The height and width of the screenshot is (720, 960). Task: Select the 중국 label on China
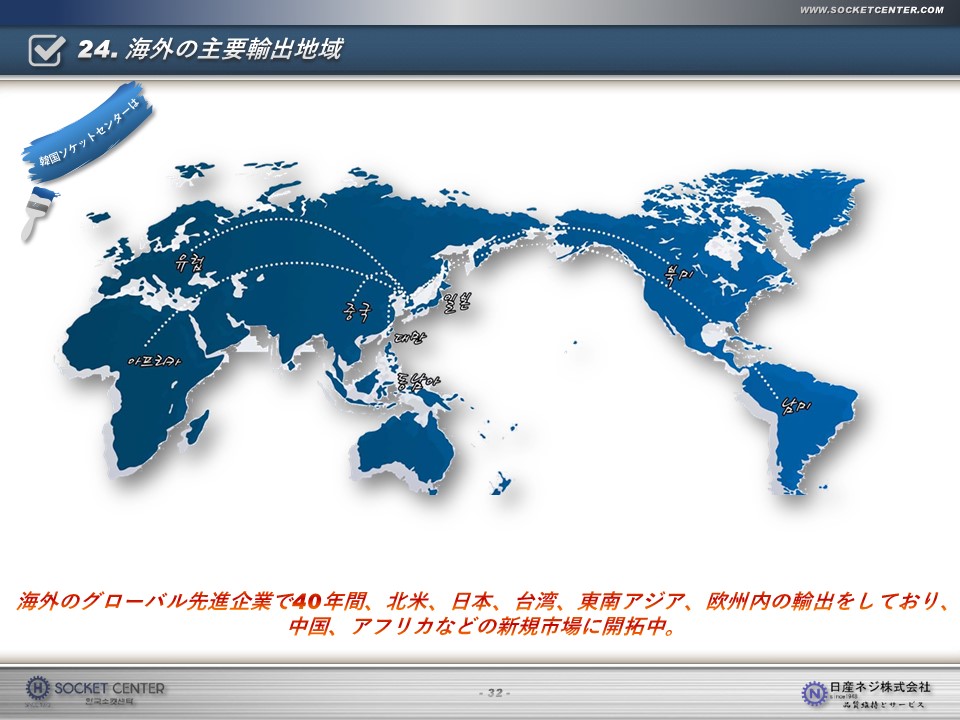(357, 308)
